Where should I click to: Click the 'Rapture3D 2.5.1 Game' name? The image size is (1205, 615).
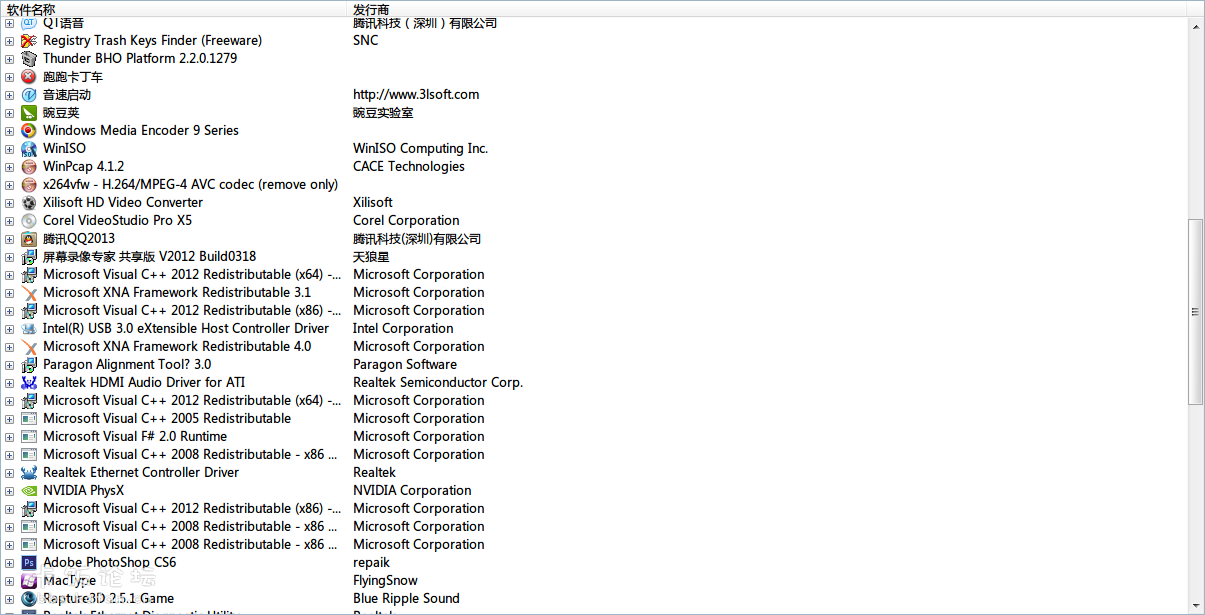coord(108,599)
